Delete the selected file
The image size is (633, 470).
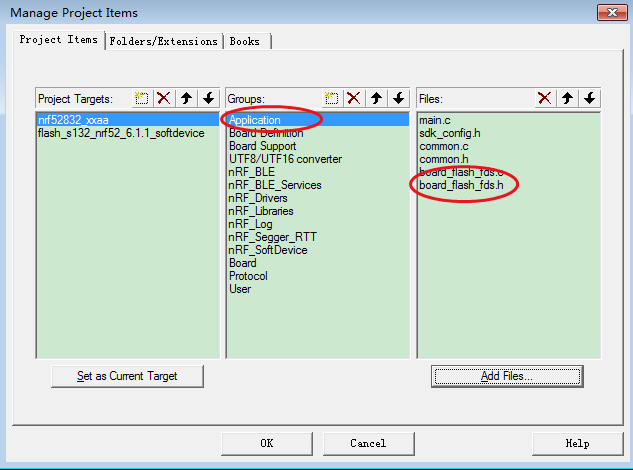pos(545,98)
